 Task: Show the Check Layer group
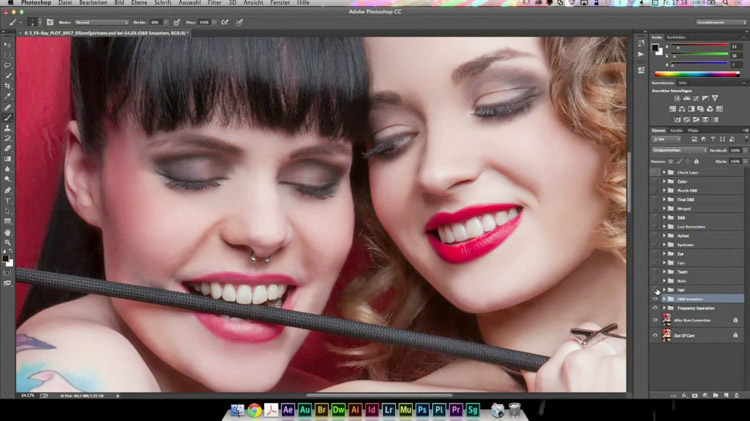pyautogui.click(x=655, y=172)
